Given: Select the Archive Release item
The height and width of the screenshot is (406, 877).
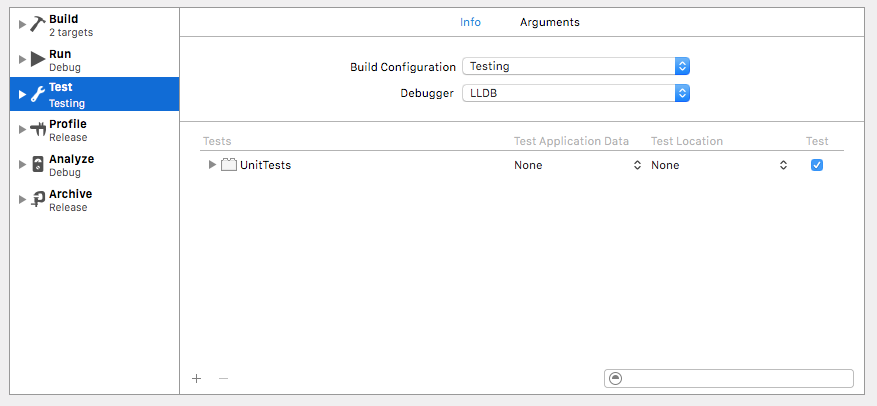Looking at the screenshot, I should (x=95, y=200).
